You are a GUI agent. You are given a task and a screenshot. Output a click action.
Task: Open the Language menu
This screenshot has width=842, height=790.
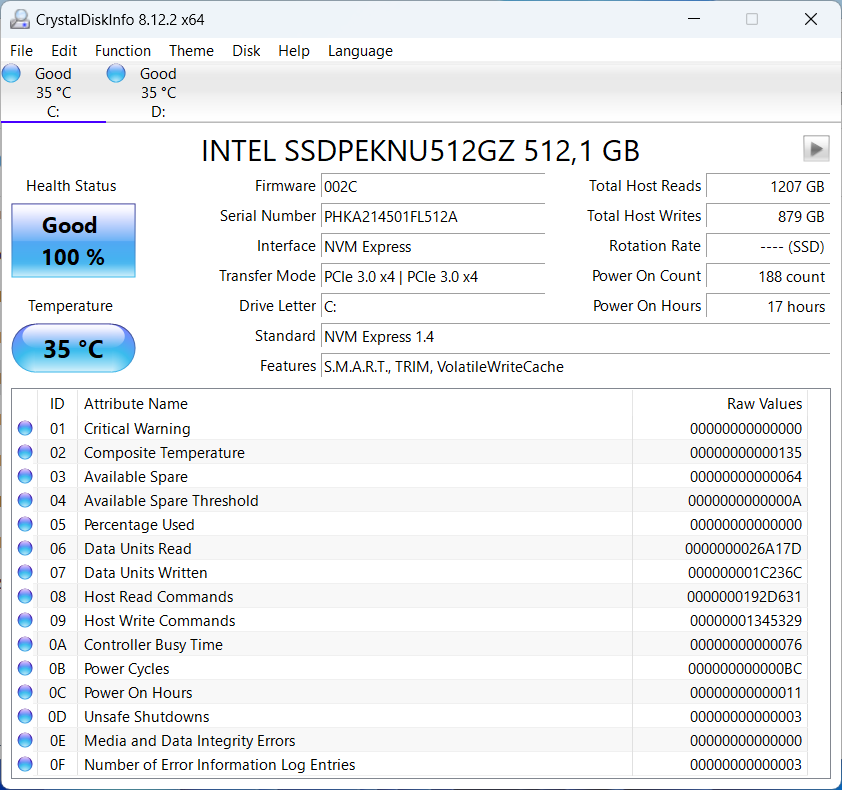[360, 51]
